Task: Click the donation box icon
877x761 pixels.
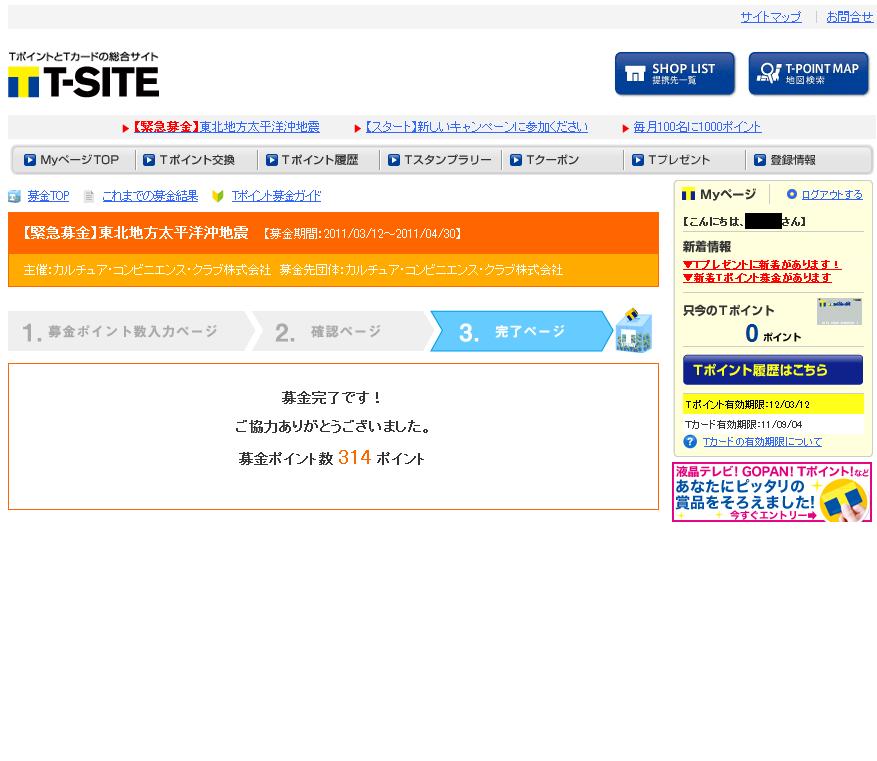Action: [634, 329]
